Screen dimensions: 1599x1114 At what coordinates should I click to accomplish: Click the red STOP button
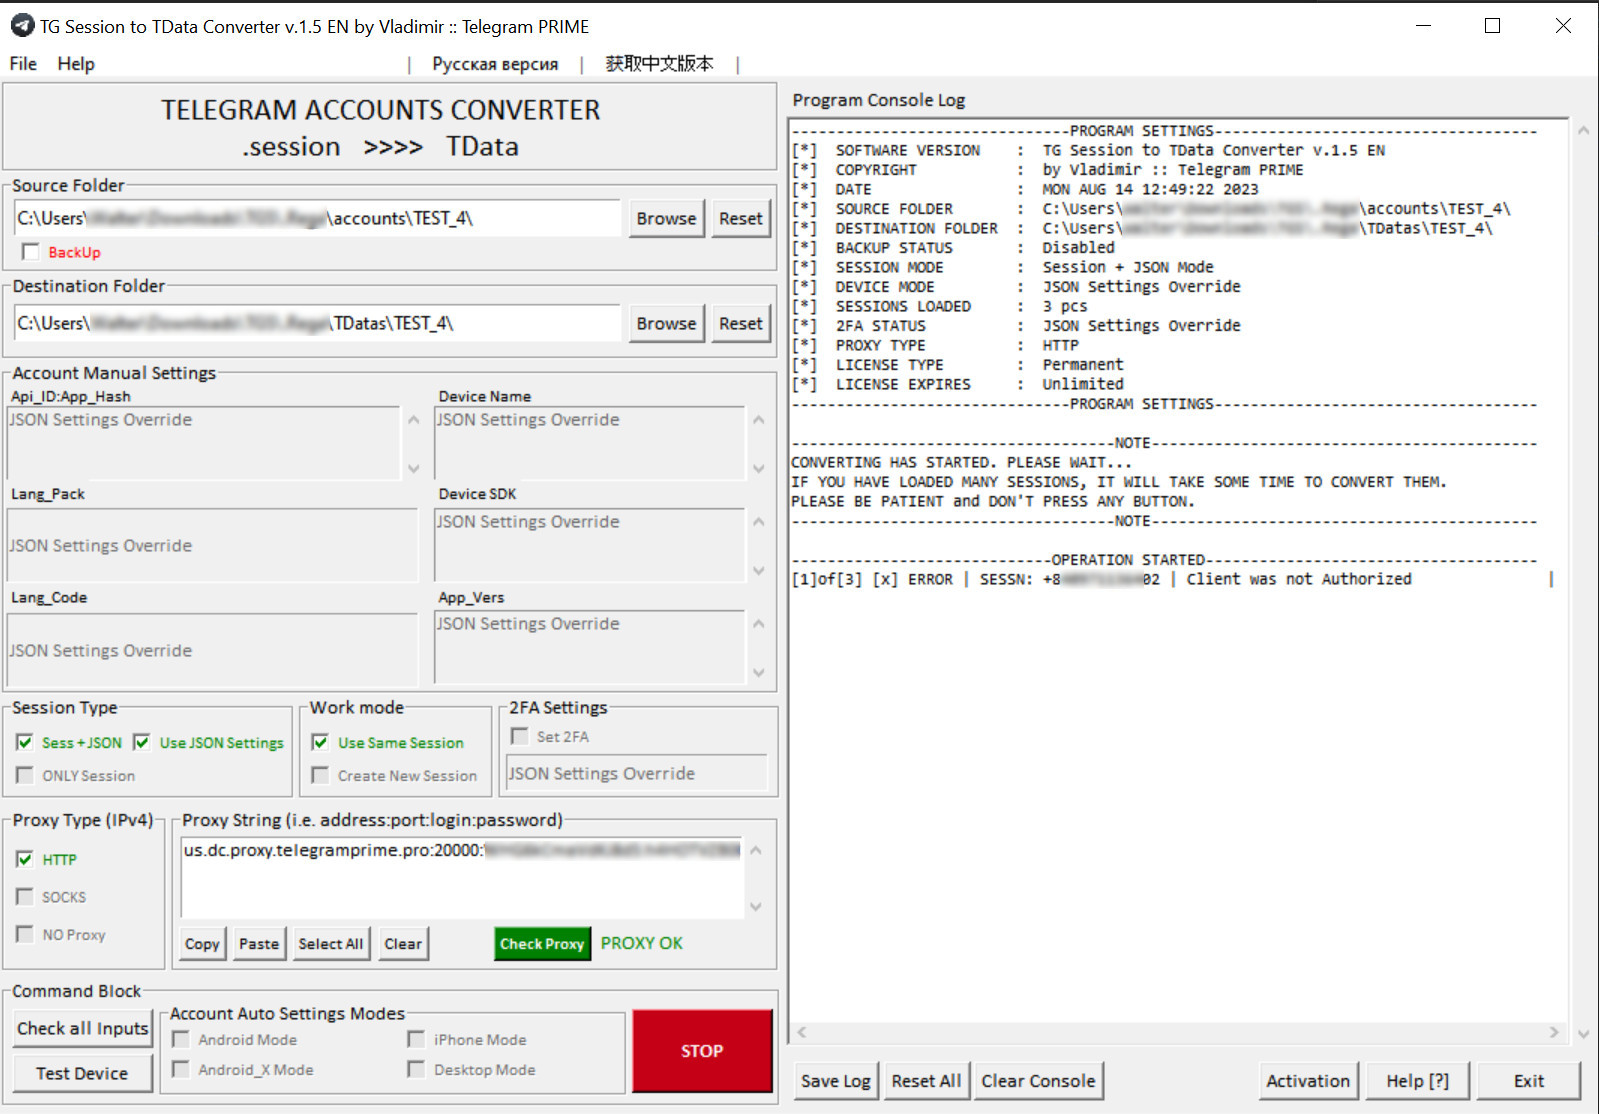[x=702, y=1051]
